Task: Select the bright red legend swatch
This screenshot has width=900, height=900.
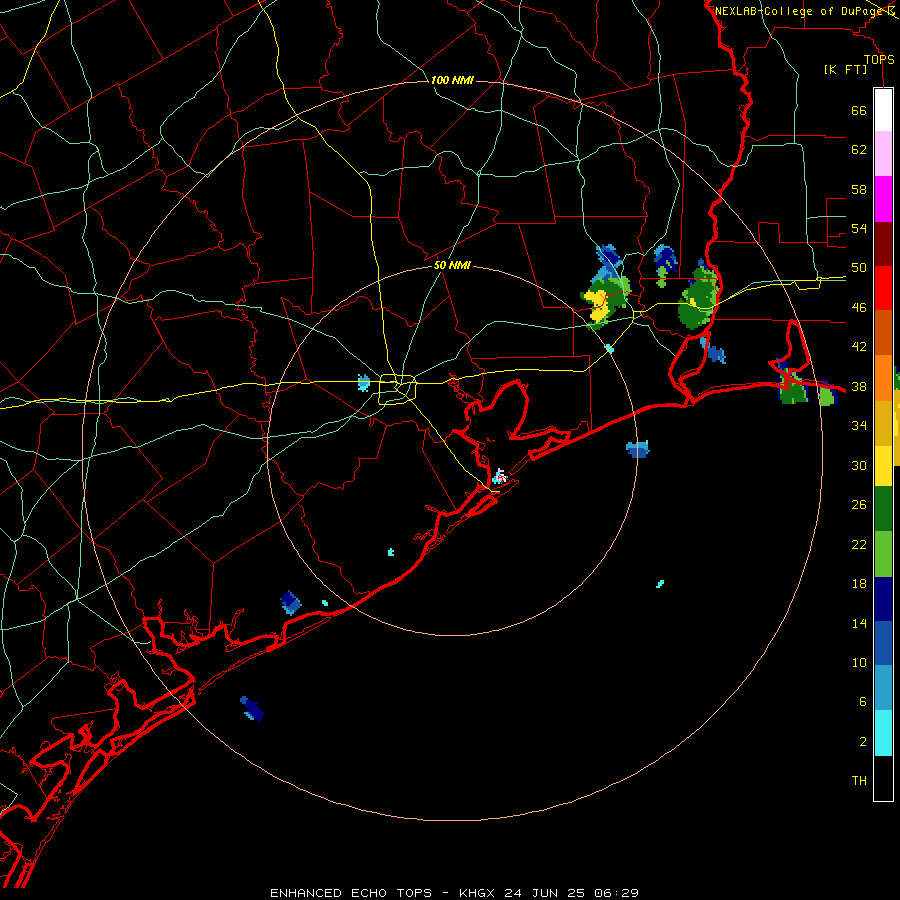Action: (883, 288)
